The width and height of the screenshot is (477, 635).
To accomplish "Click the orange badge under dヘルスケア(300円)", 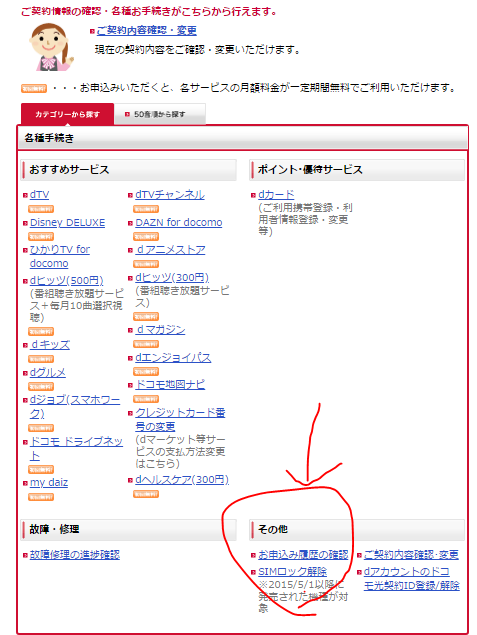I will pyautogui.click(x=146, y=494).
